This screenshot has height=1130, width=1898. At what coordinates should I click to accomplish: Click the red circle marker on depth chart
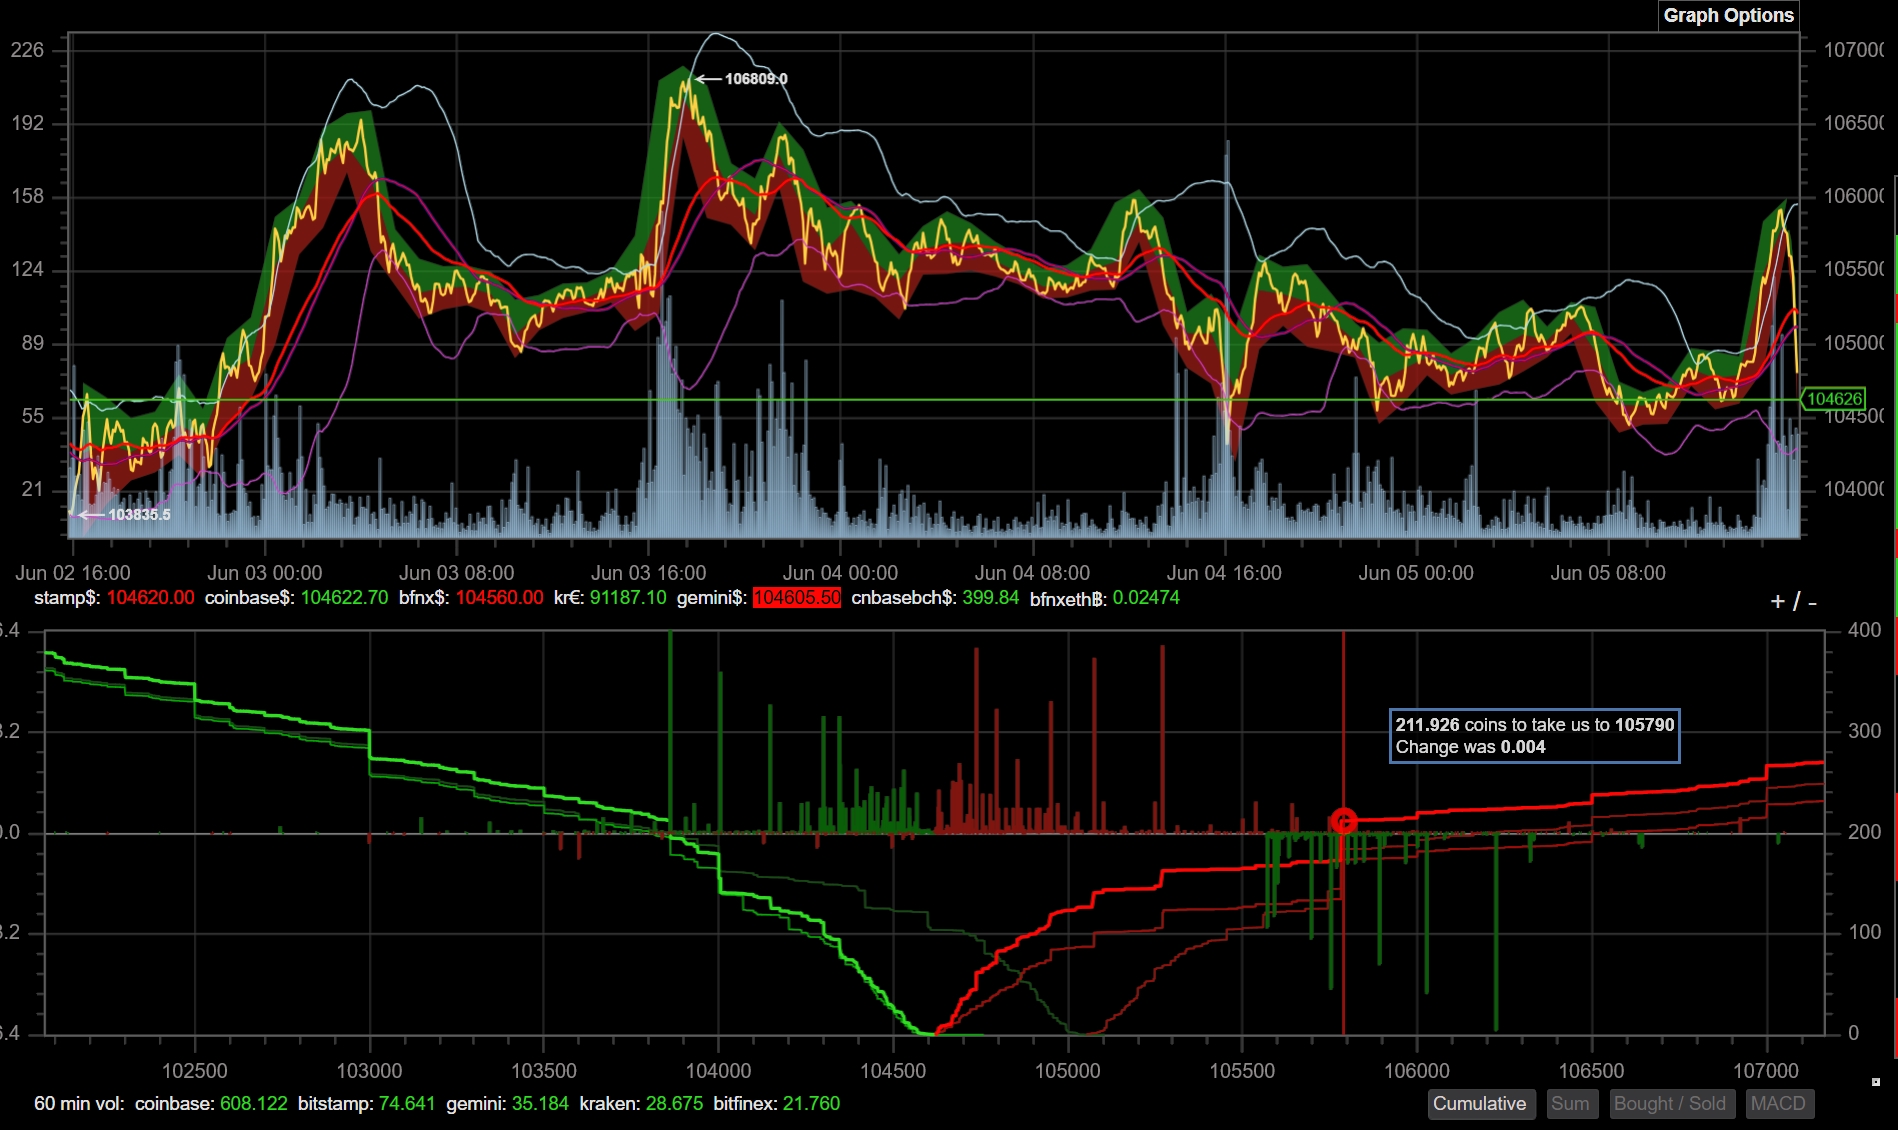click(x=1343, y=822)
